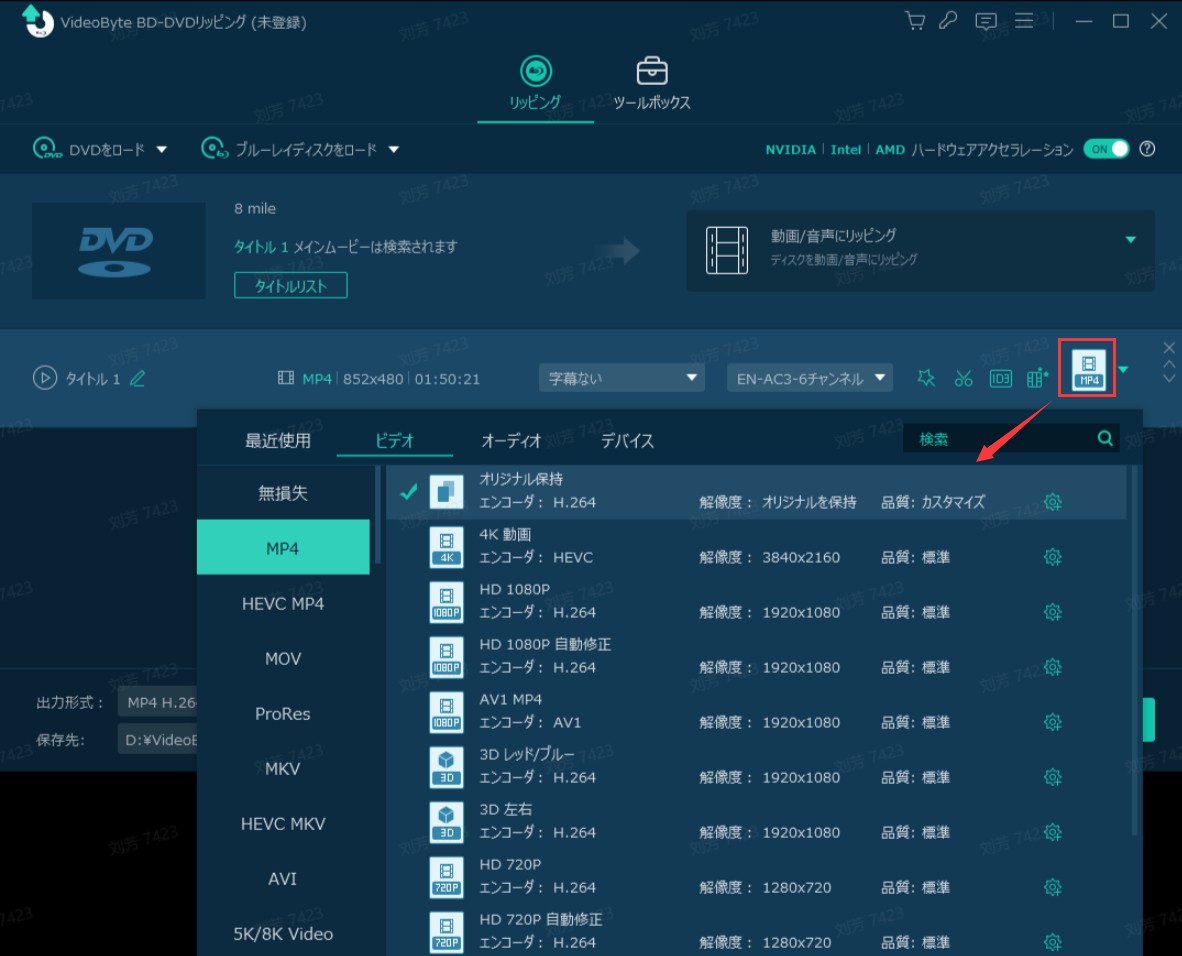The height and width of the screenshot is (956, 1182).
Task: Switch to the ツールボックス tab
Action: click(x=652, y=84)
